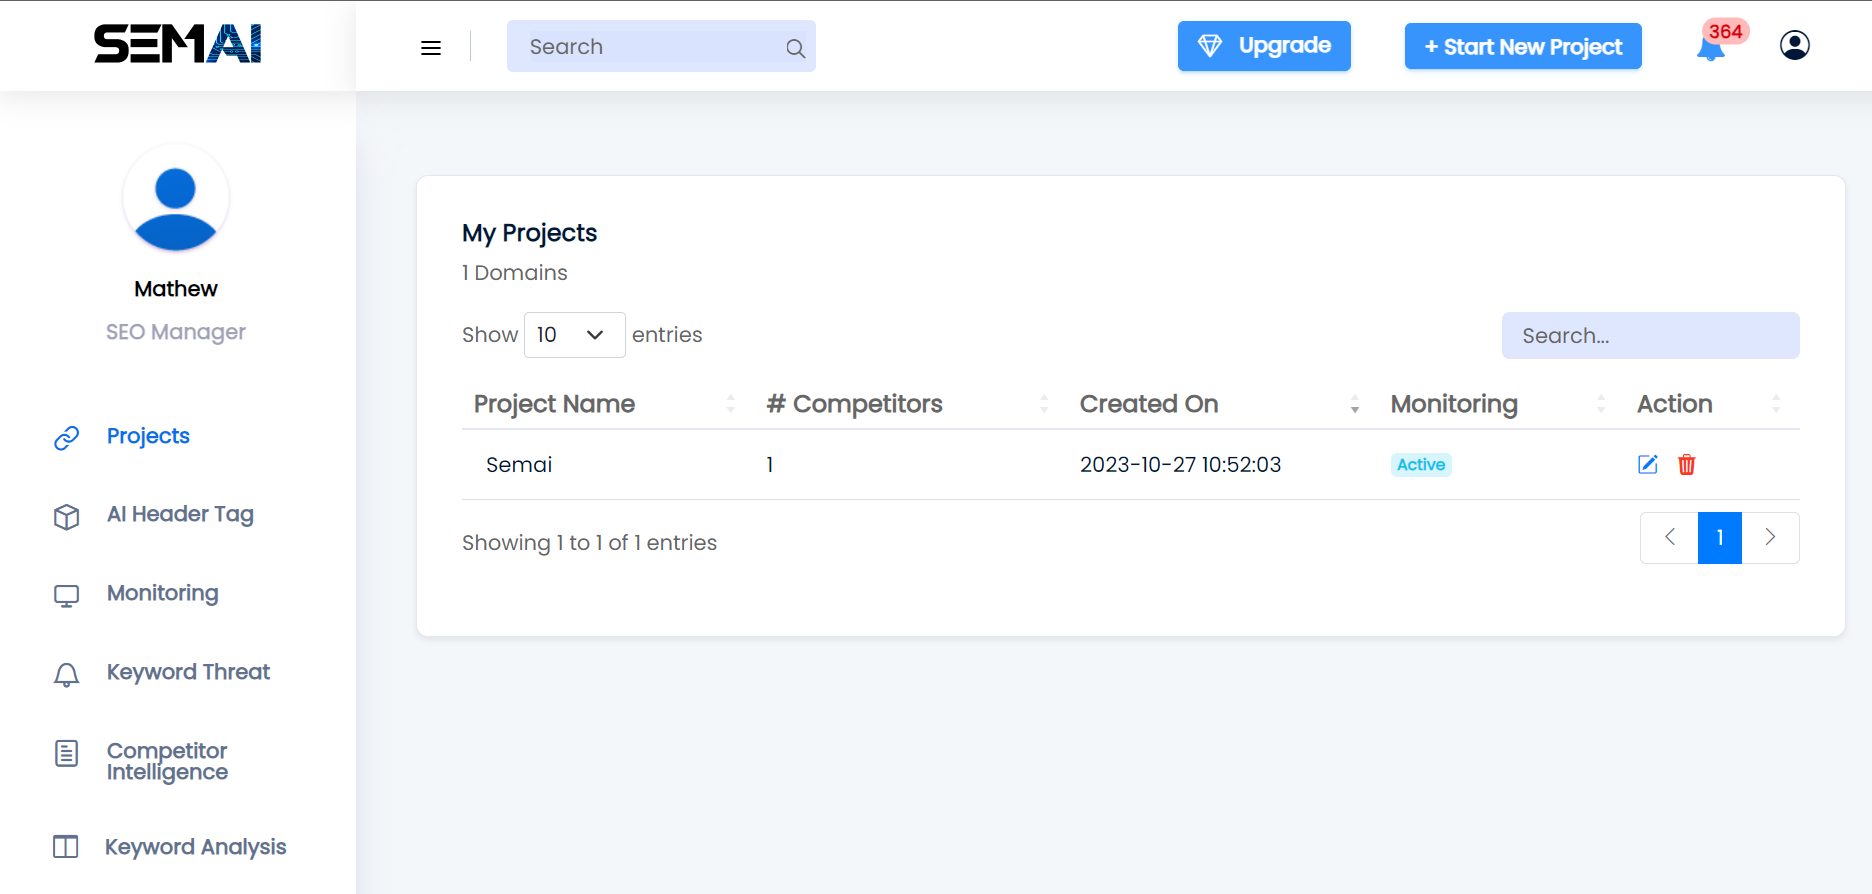
Task: Delete the Semai project via trash icon
Action: click(x=1686, y=464)
